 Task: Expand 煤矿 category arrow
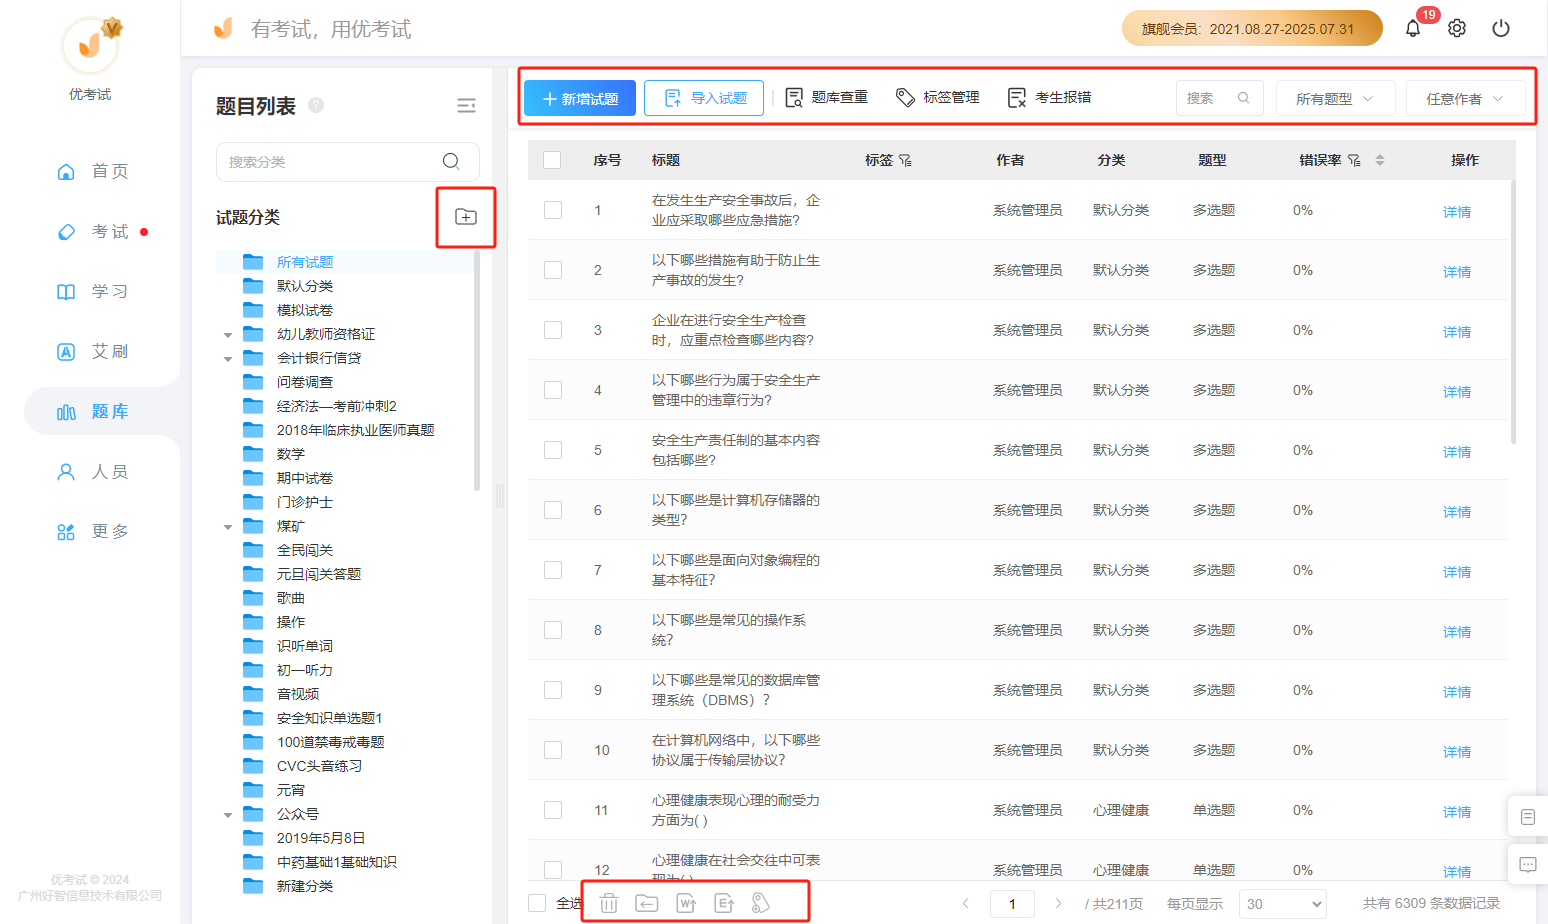(x=228, y=527)
